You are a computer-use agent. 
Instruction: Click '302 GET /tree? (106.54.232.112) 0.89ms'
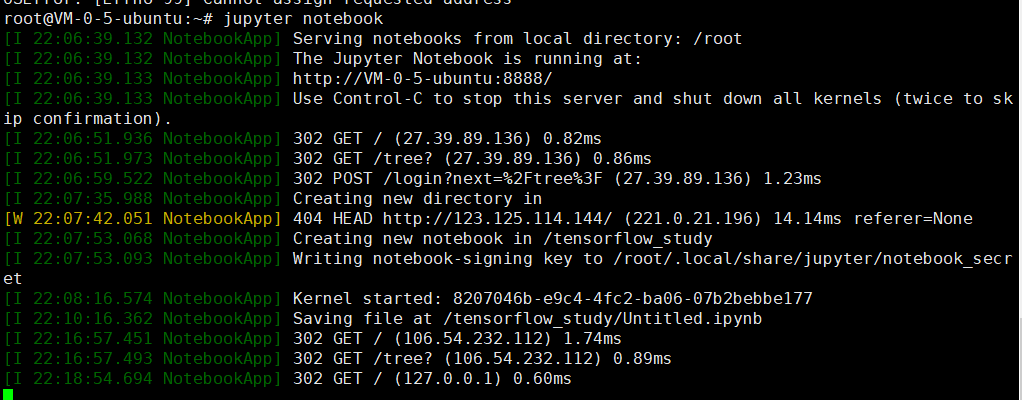click(x=482, y=359)
